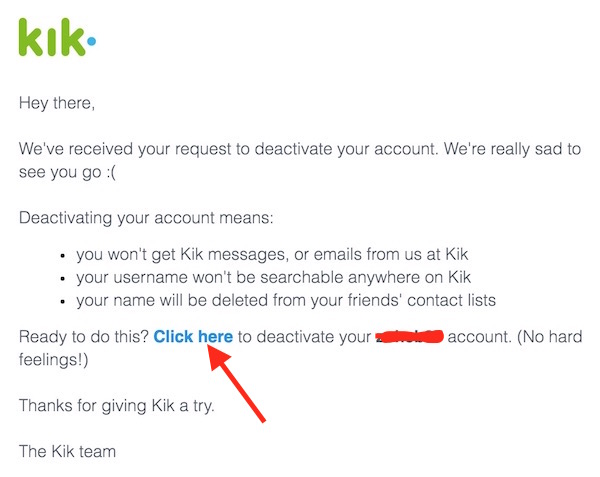600x477 pixels.
Task: Select bullet about Kik messages and emails
Action: (x=272, y=254)
